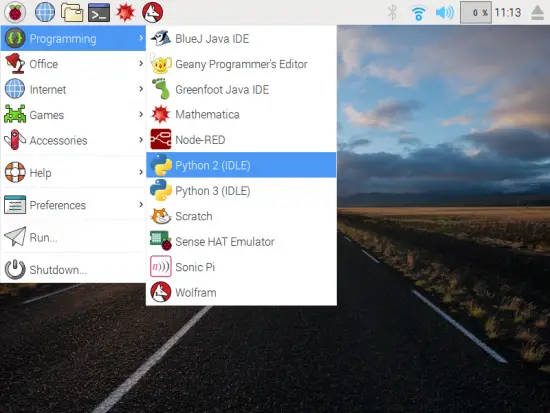
Task: Open Scratch from the Programming menu
Action: (241, 216)
